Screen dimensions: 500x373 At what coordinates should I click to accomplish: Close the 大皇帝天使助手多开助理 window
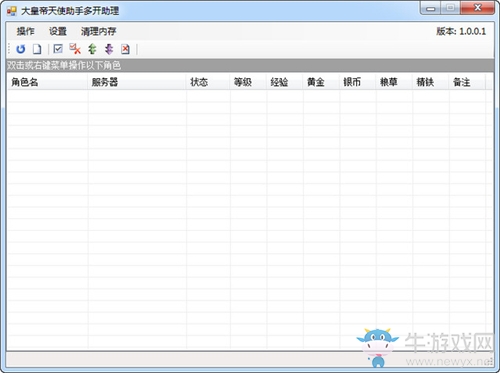click(477, 8)
